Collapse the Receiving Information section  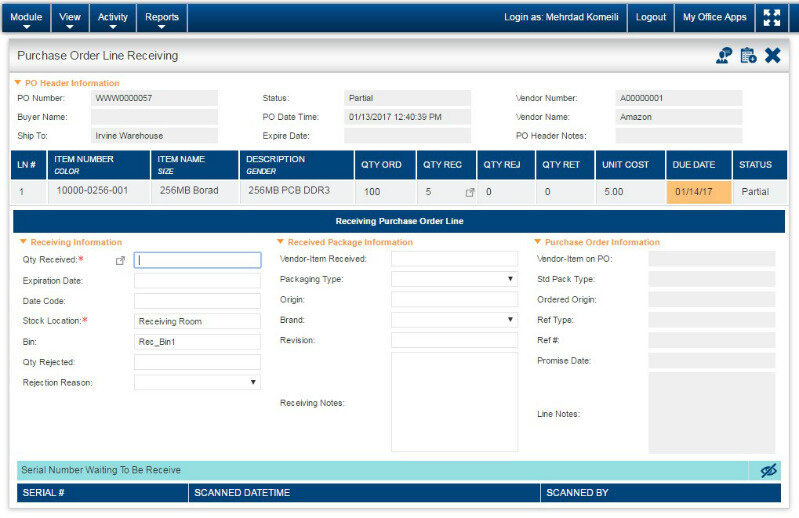[x=23, y=242]
